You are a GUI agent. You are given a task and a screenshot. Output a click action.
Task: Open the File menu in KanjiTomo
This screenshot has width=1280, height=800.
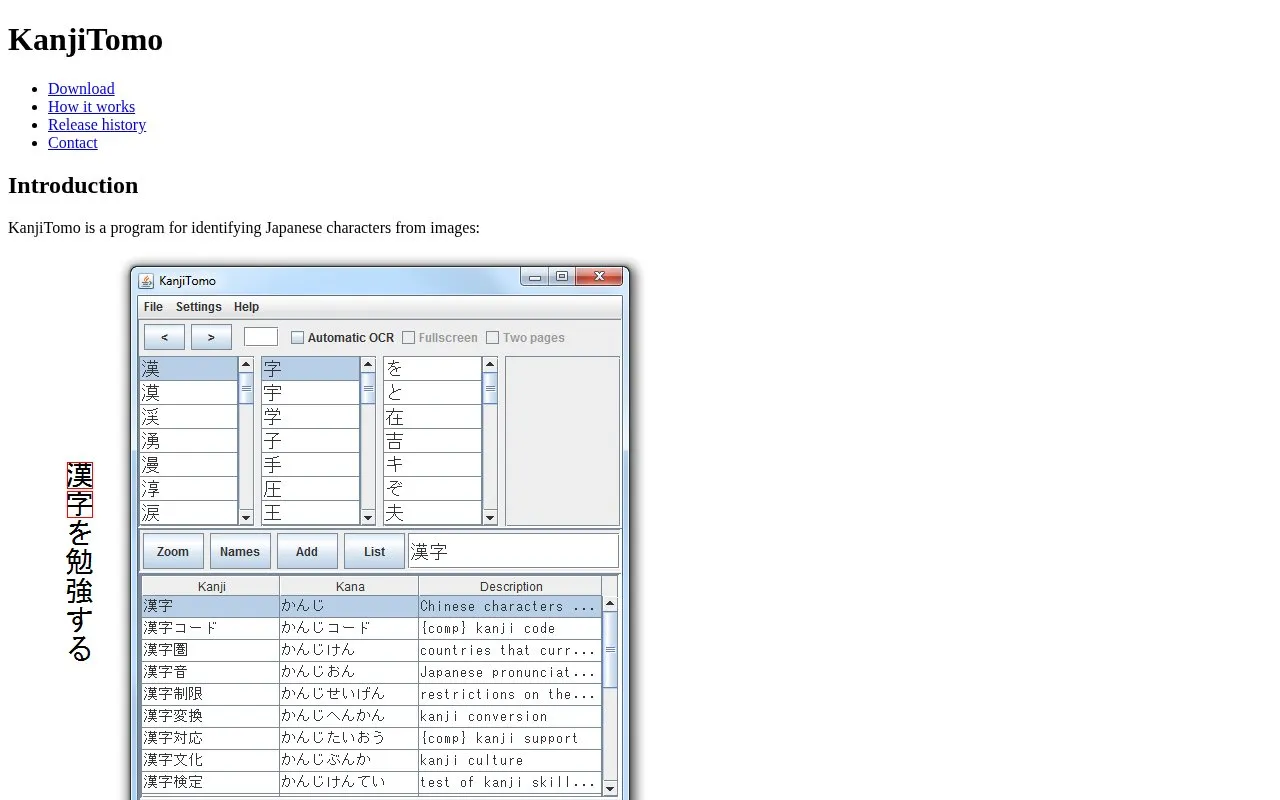point(153,307)
